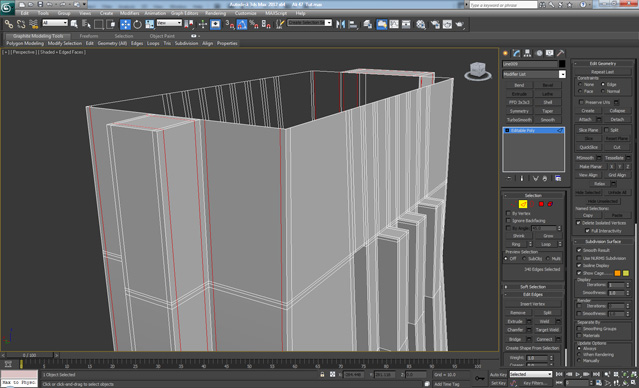Image resolution: width=639 pixels, height=388 pixels.
Task: Open the Customize menu
Action: click(246, 13)
